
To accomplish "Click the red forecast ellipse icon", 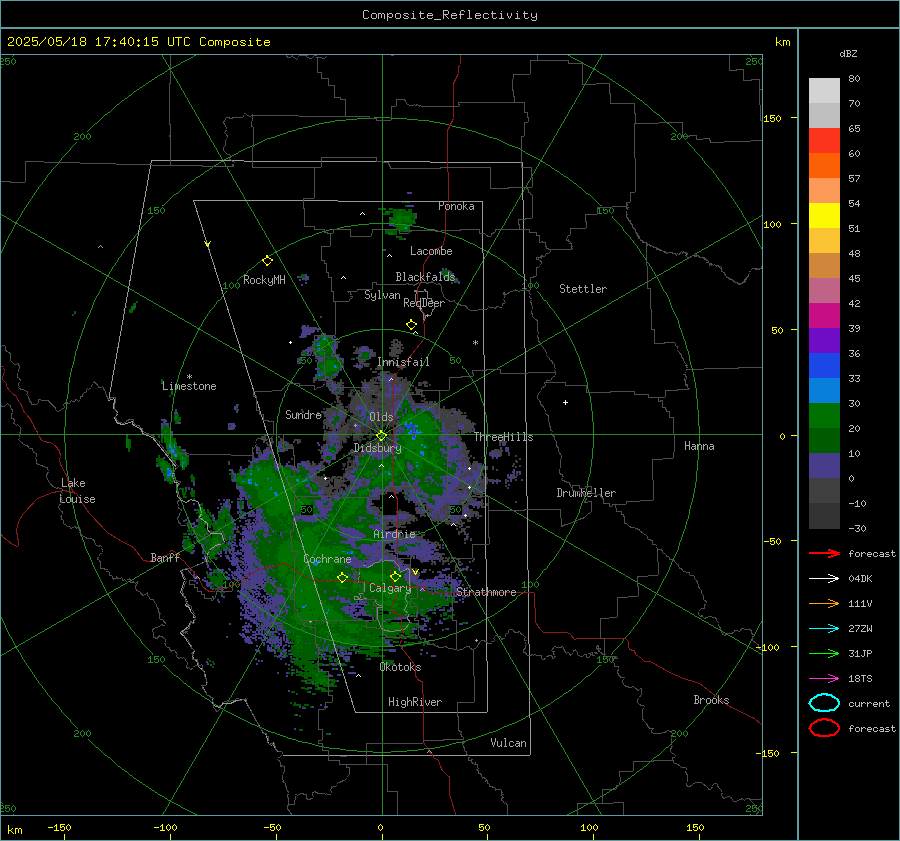I will pyautogui.click(x=824, y=728).
